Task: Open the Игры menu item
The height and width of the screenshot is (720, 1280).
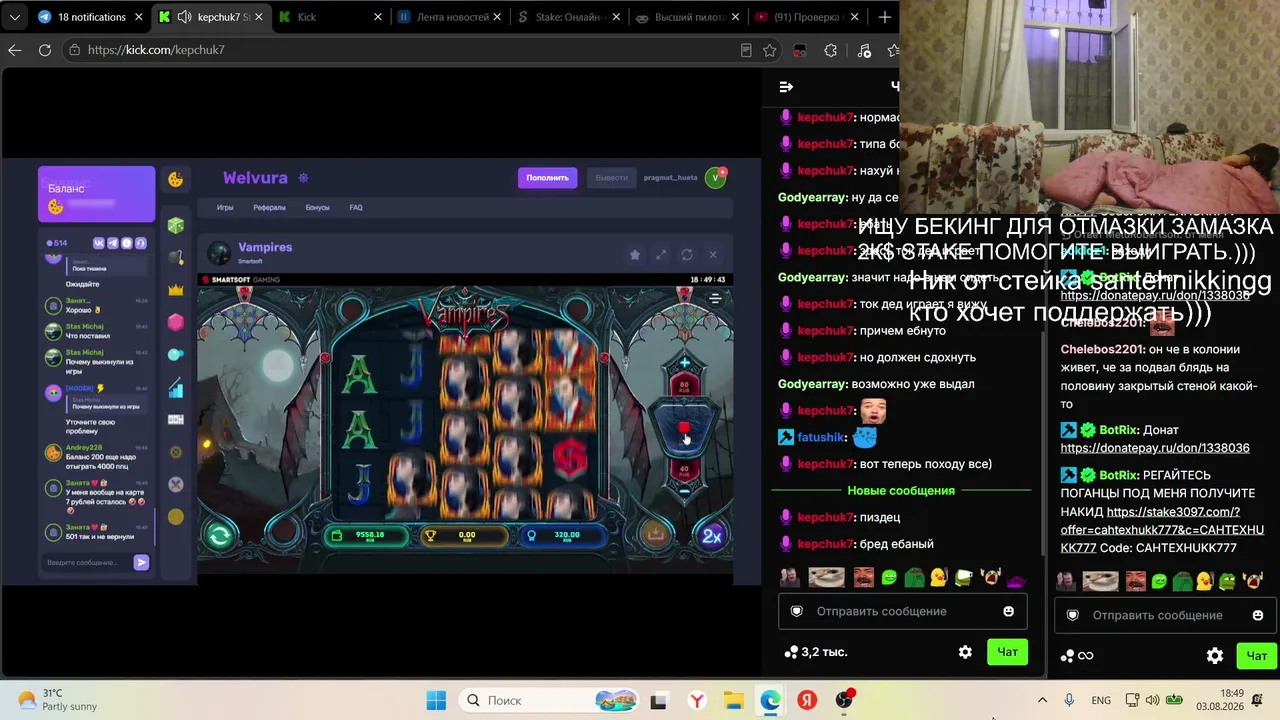Action: point(225,208)
